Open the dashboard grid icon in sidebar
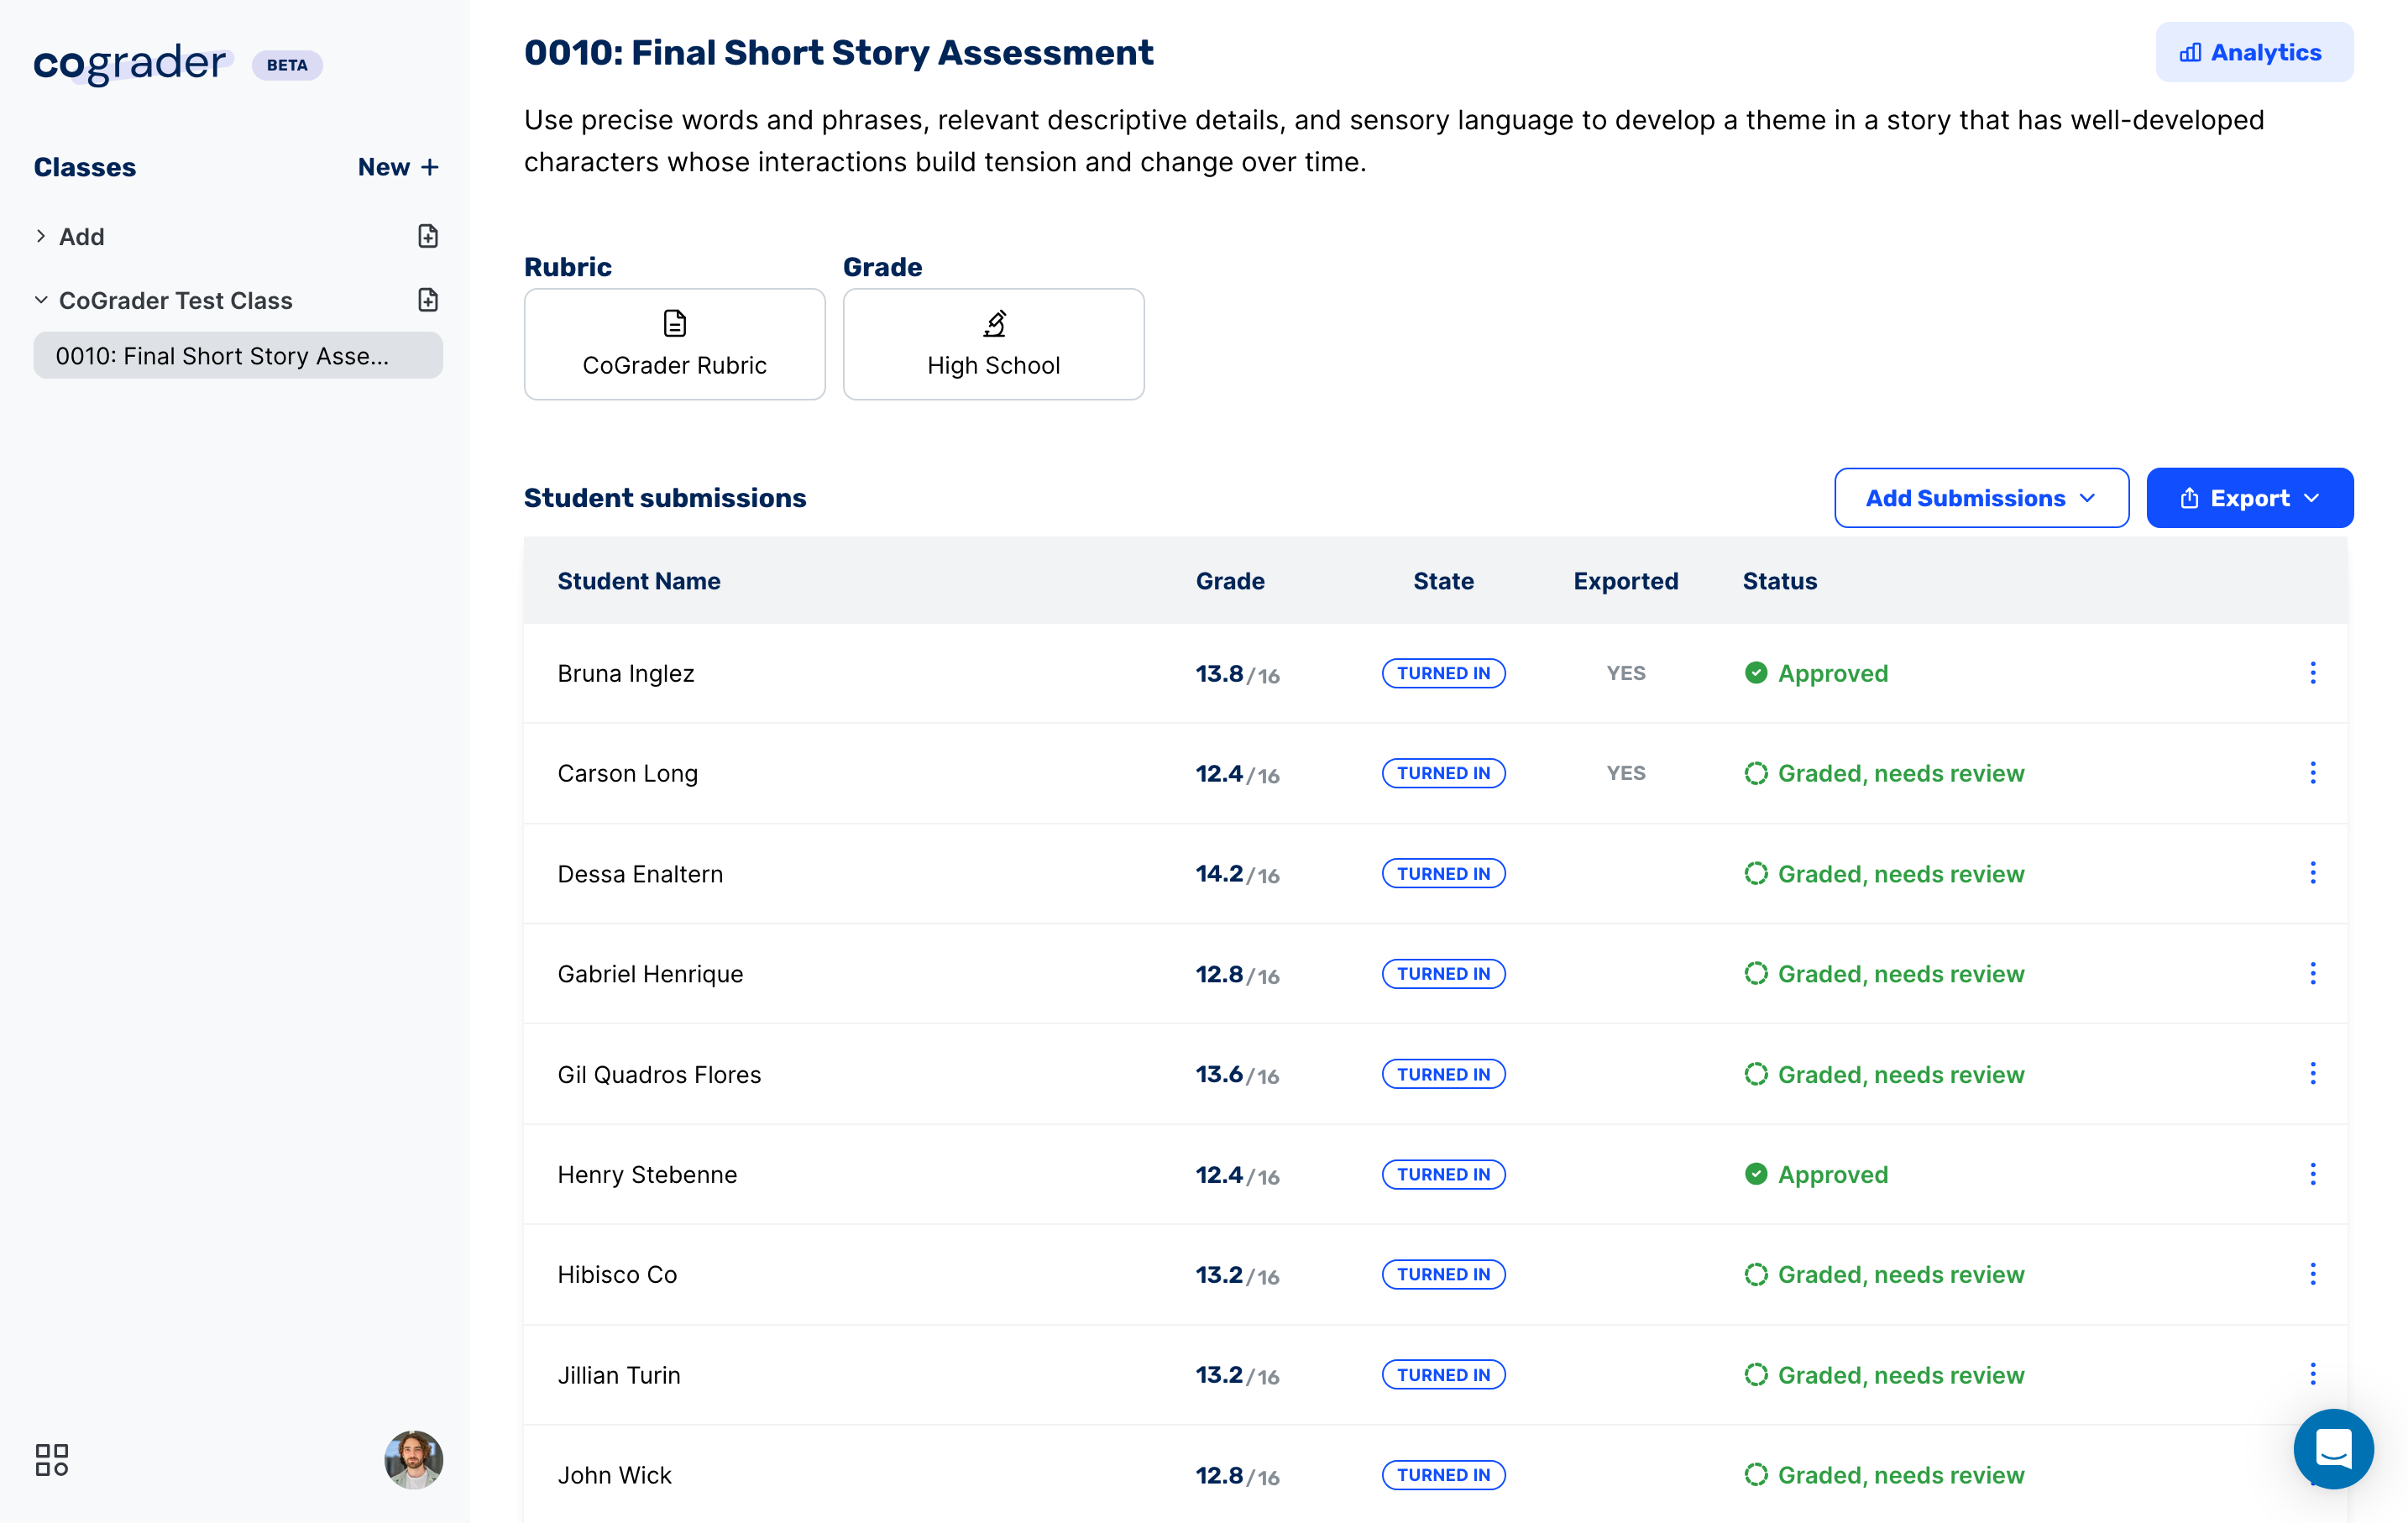Viewport: 2408px width, 1523px height. tap(52, 1459)
